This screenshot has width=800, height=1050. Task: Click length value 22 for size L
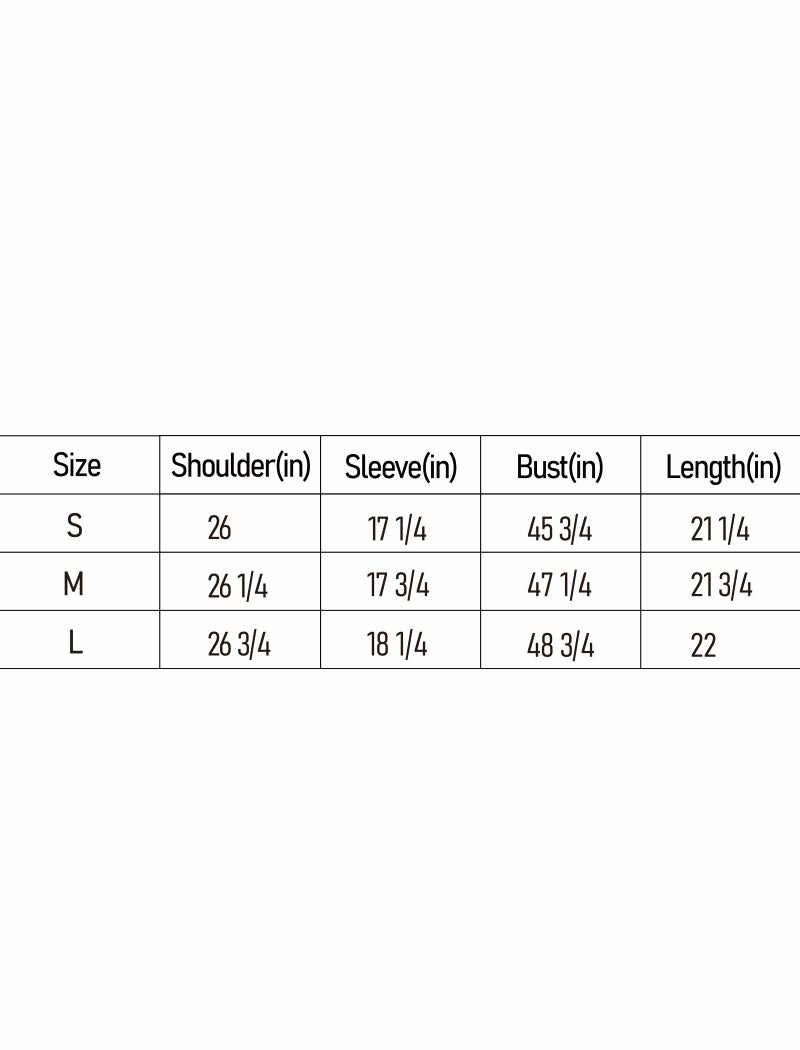[703, 646]
